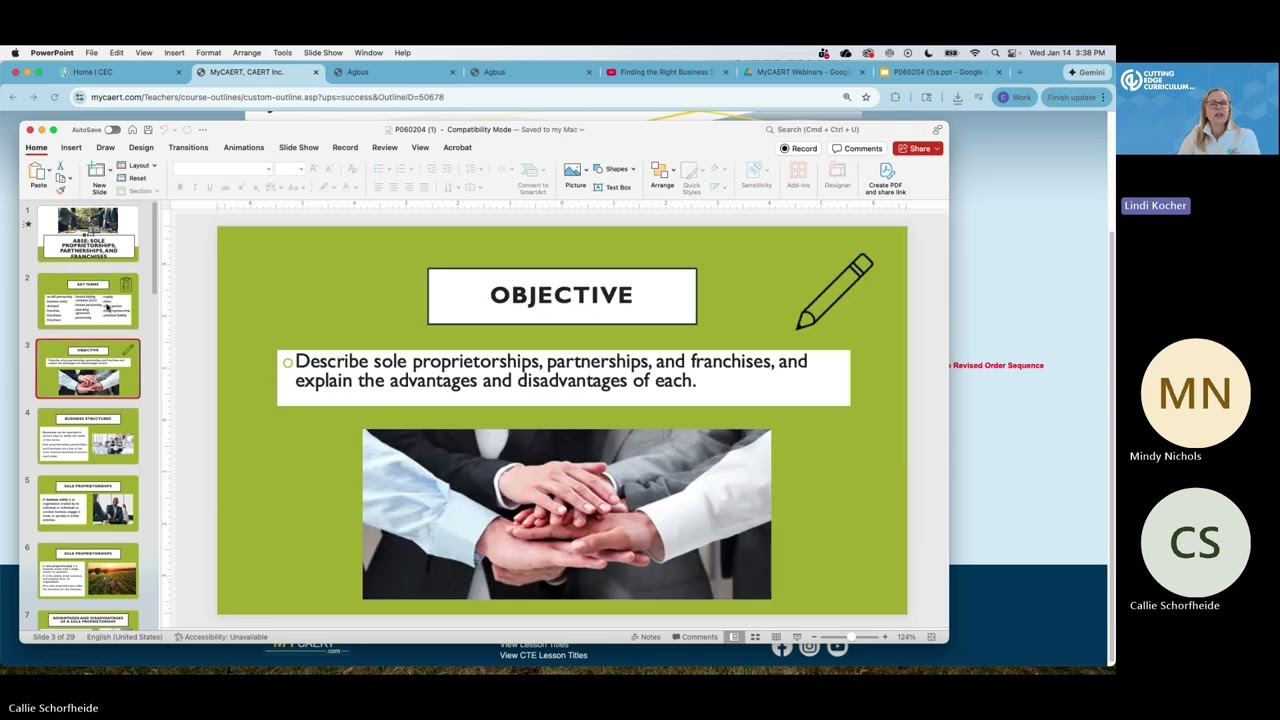Toggle Italic formatting

[195, 187]
